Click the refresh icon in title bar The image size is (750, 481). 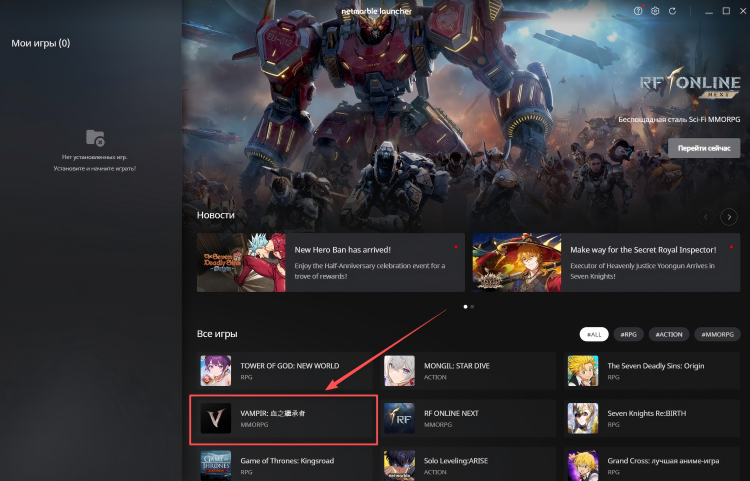pos(672,11)
